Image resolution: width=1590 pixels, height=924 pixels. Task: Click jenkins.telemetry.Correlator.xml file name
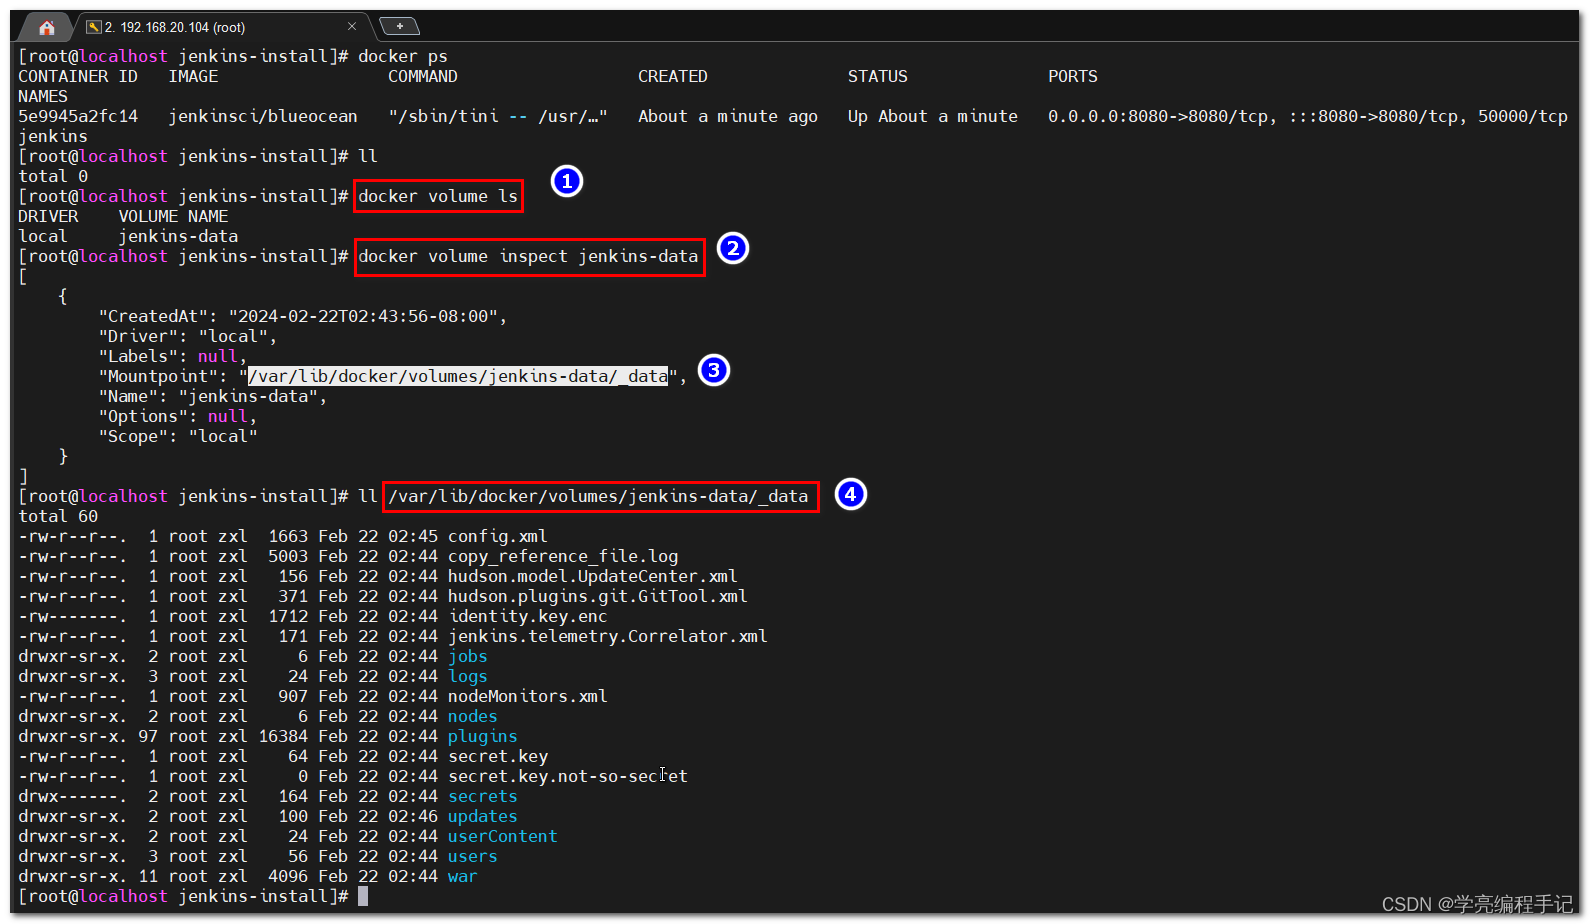(x=608, y=636)
